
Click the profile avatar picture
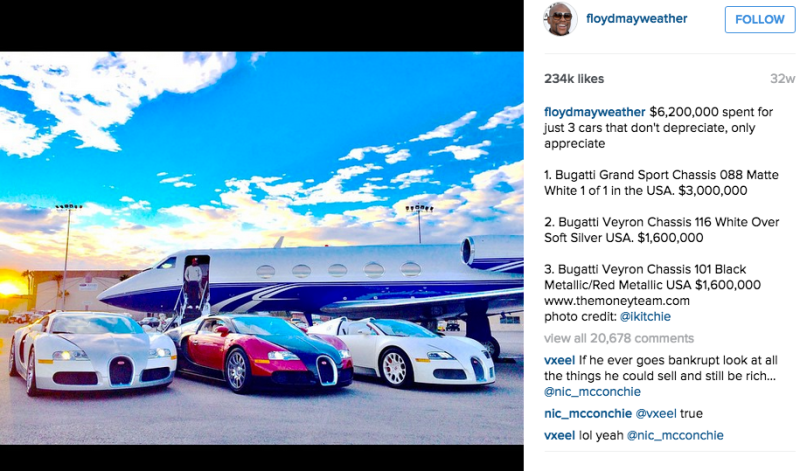click(x=560, y=19)
